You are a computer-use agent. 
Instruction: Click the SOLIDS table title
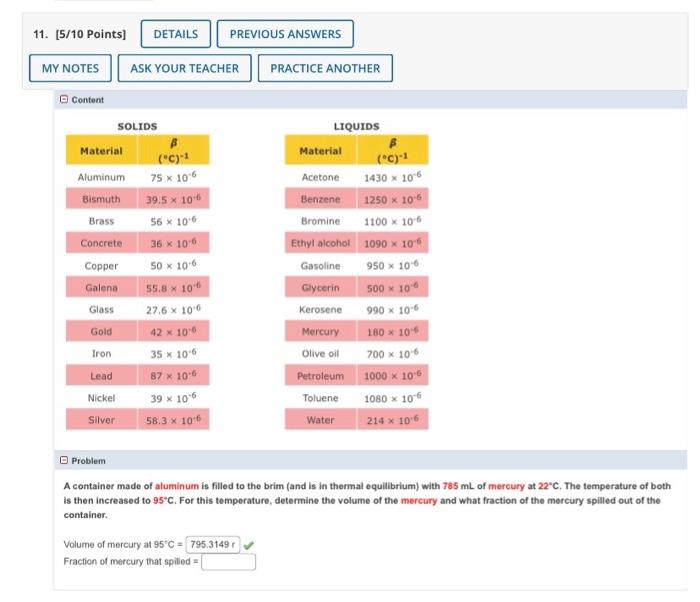click(138, 126)
